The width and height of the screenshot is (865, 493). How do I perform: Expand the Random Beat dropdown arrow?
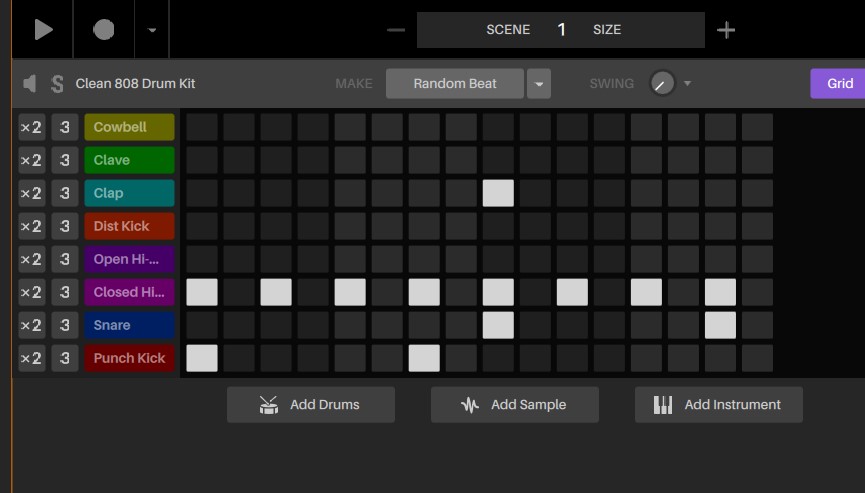click(x=539, y=84)
